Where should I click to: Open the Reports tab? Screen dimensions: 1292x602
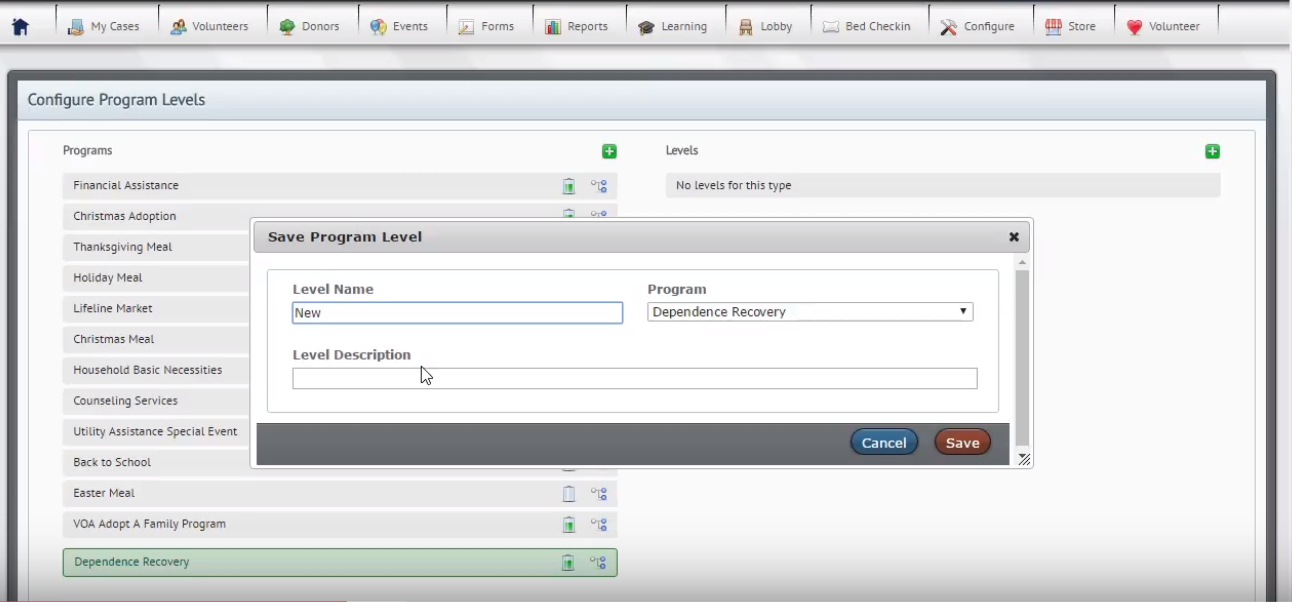(x=576, y=26)
